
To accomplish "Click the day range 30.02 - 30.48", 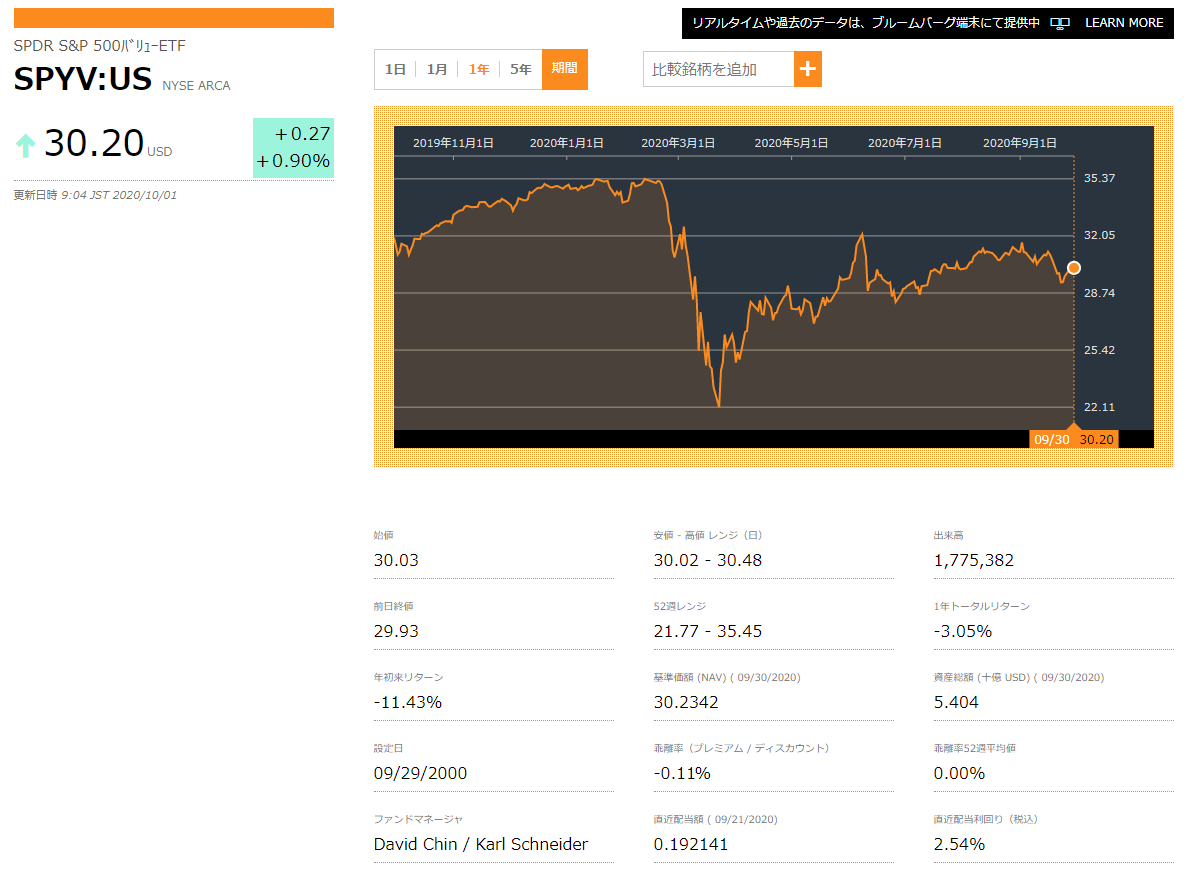I will coord(707,561).
